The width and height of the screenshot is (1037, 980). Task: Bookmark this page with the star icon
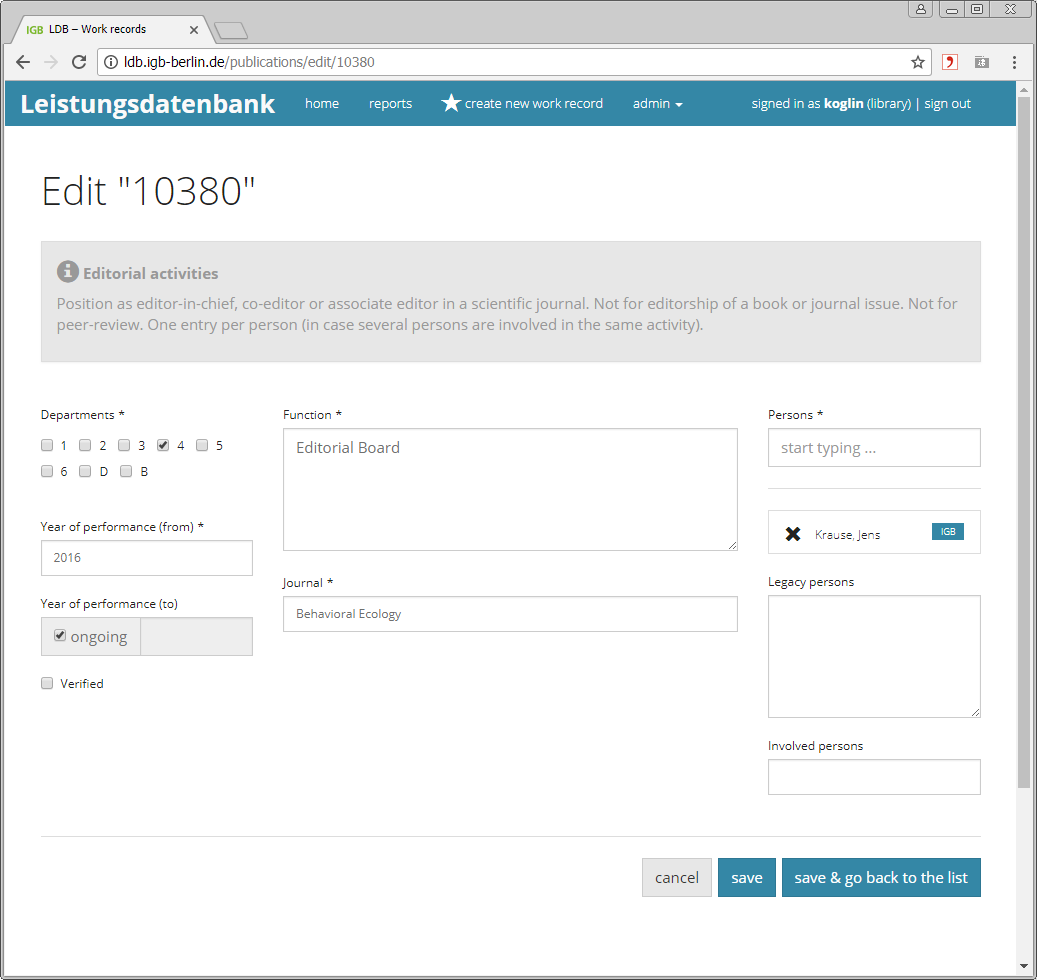pyautogui.click(x=917, y=62)
